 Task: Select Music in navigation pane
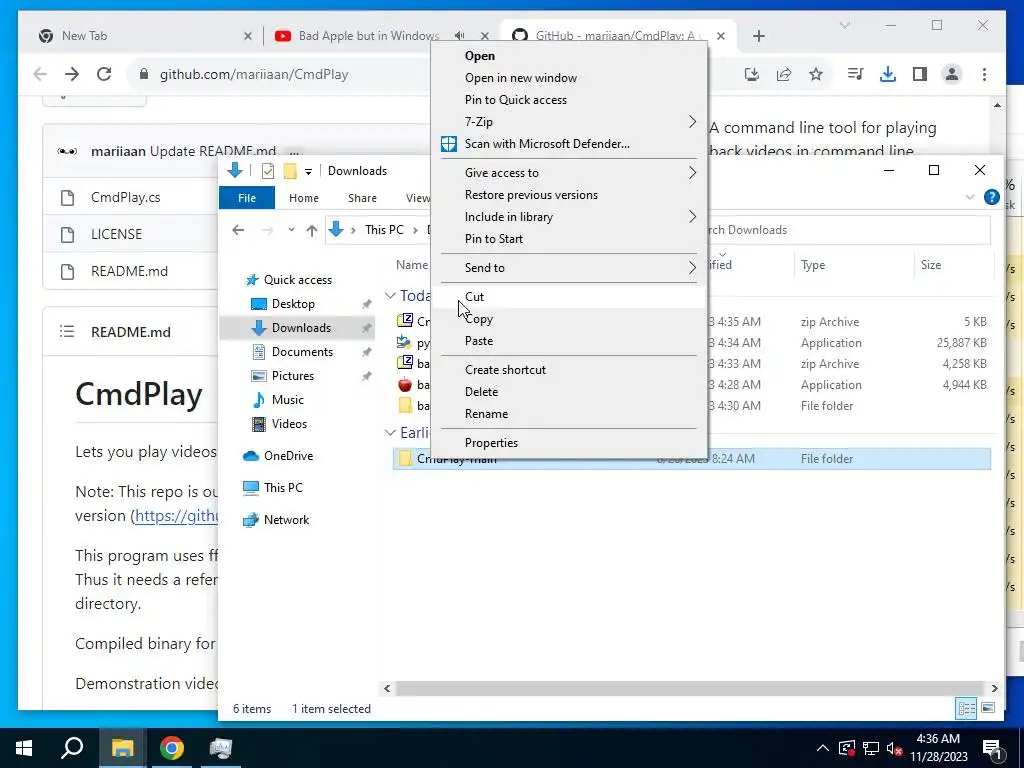point(287,400)
